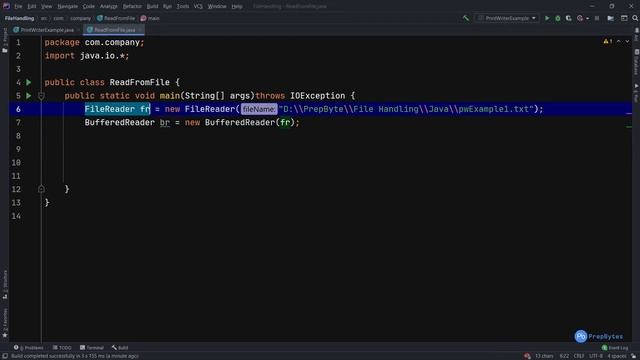640x360 pixels.
Task: Click the IOException keyword on line 5
Action: [318, 96]
